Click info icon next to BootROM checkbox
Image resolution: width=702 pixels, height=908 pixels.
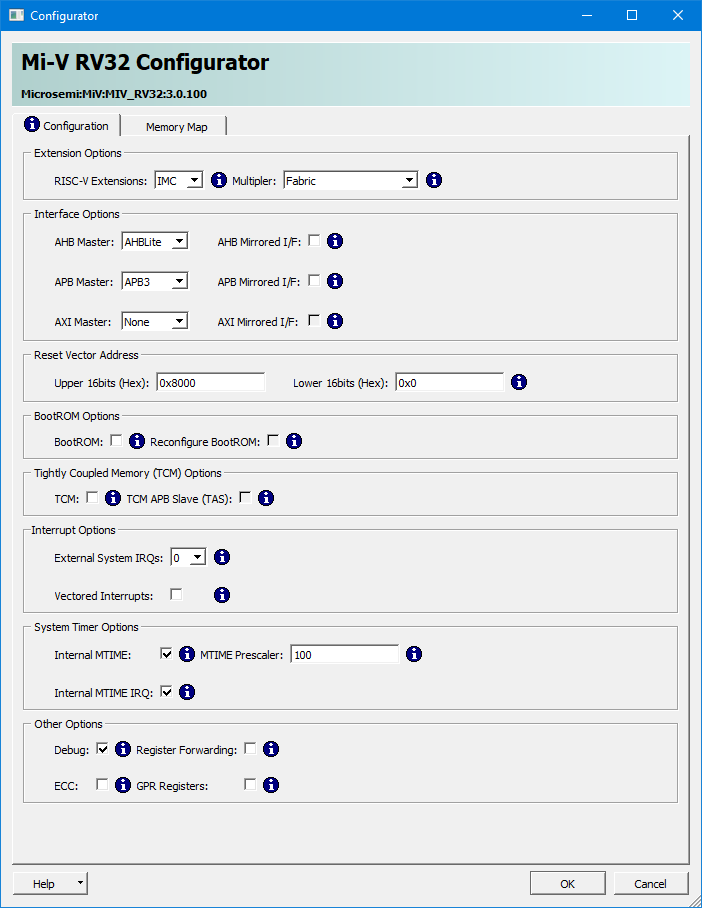137,441
